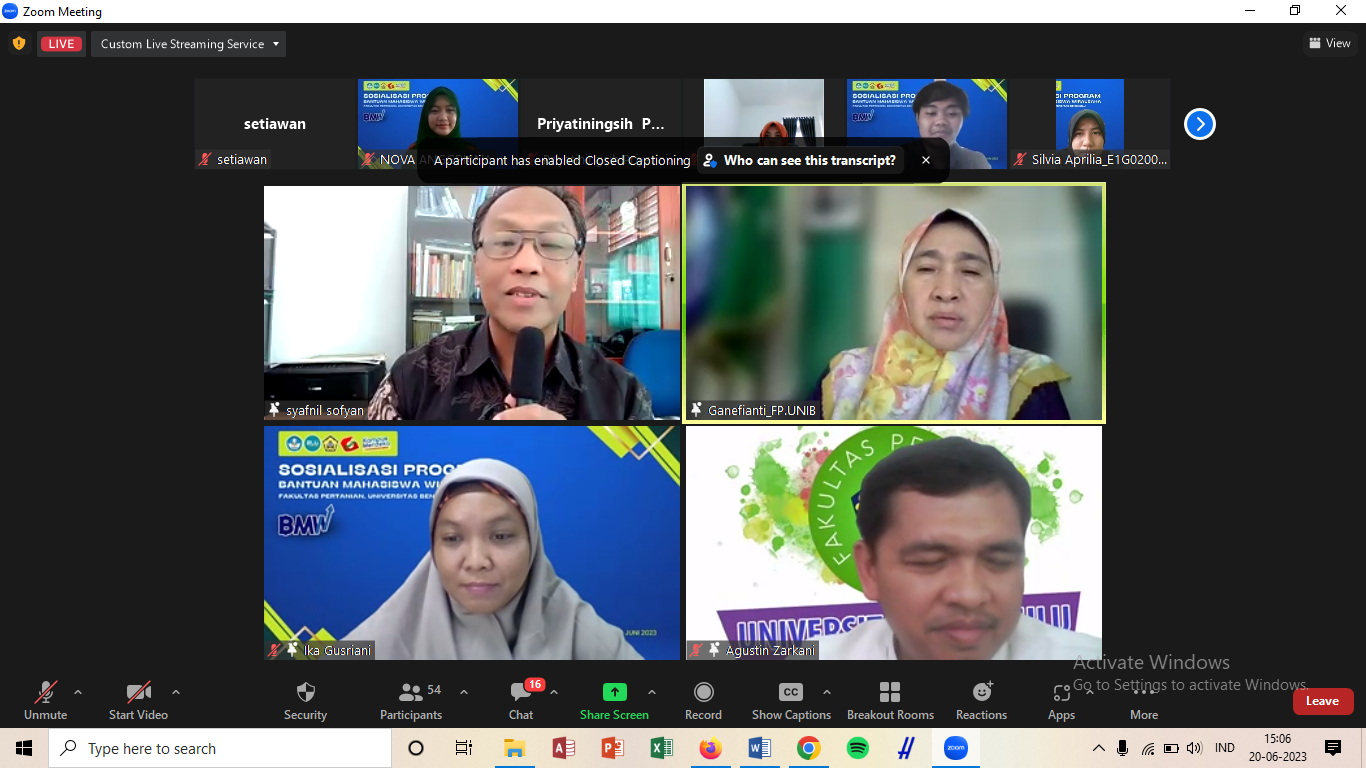The height and width of the screenshot is (768, 1366).
Task: Open Windows notification center
Action: tap(1333, 748)
